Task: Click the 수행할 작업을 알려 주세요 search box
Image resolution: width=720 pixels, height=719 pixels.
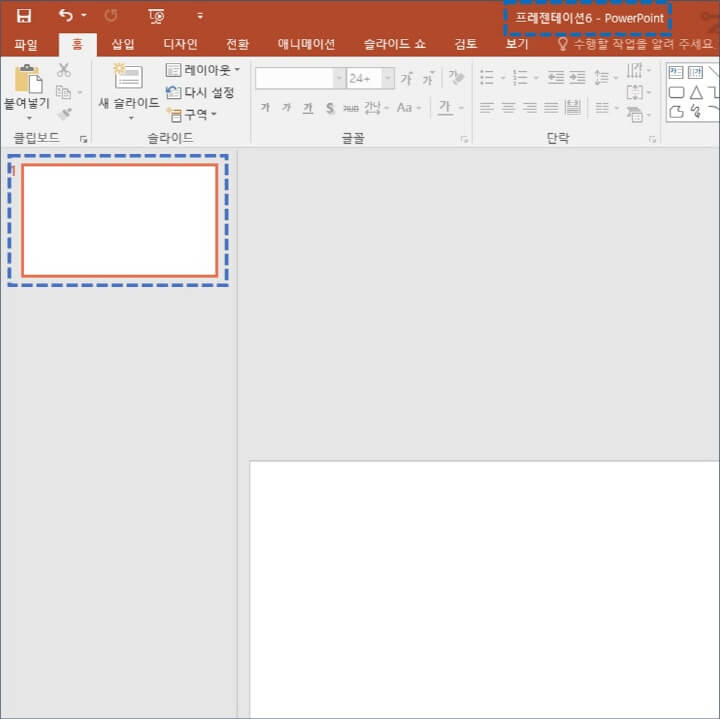Action: coord(636,44)
